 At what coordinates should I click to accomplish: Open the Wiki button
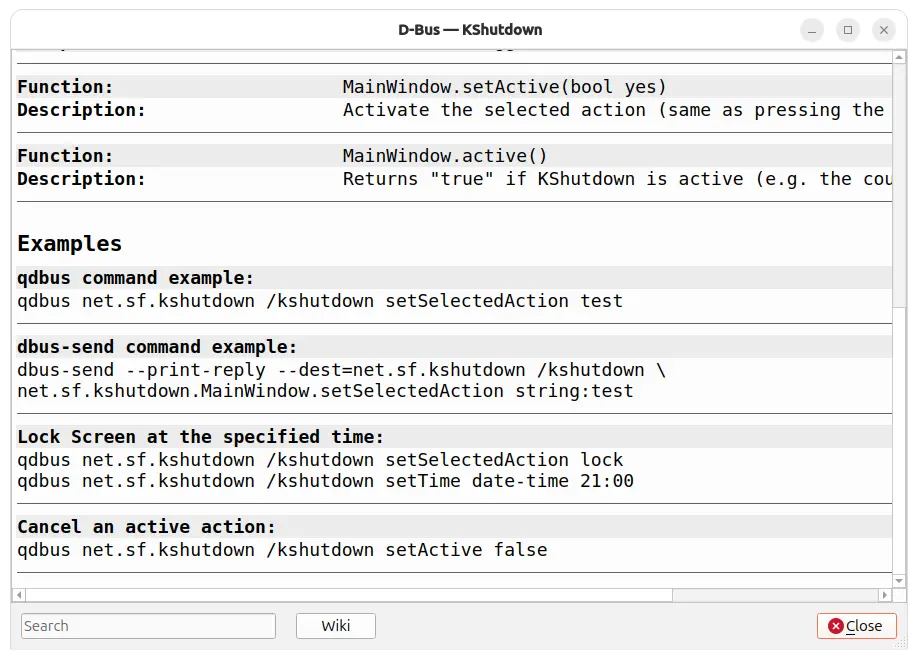click(336, 626)
